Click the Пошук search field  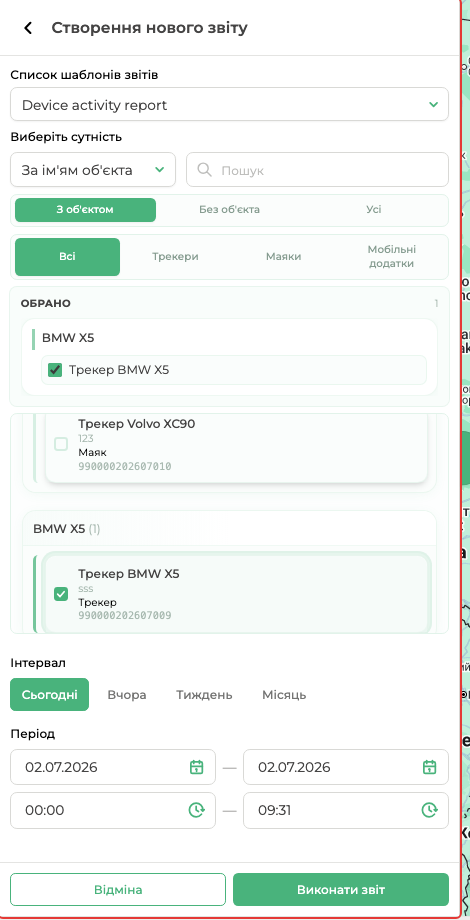coord(317,170)
